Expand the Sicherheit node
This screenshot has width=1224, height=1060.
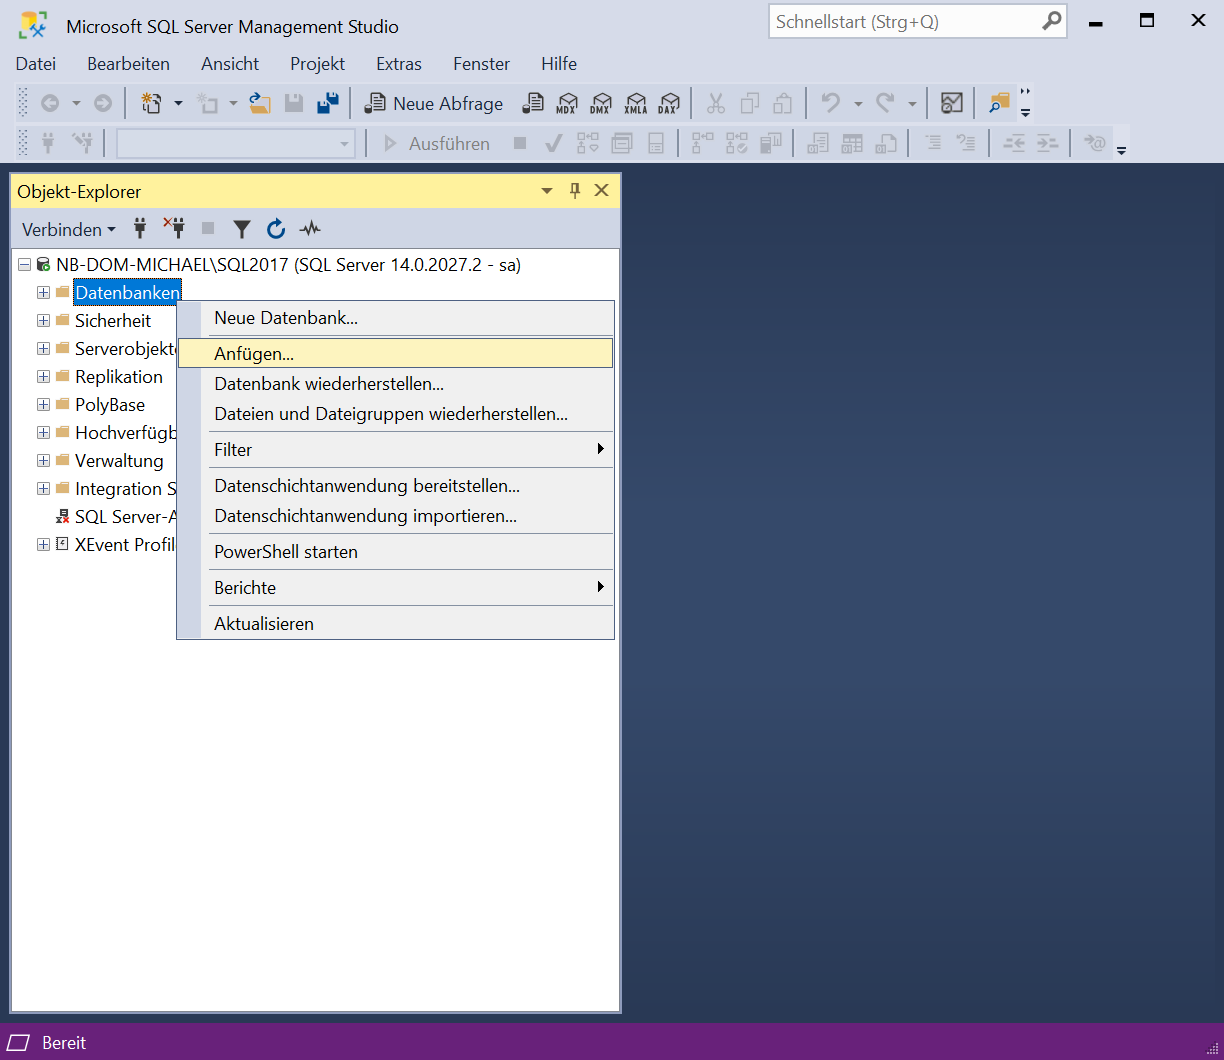43,321
